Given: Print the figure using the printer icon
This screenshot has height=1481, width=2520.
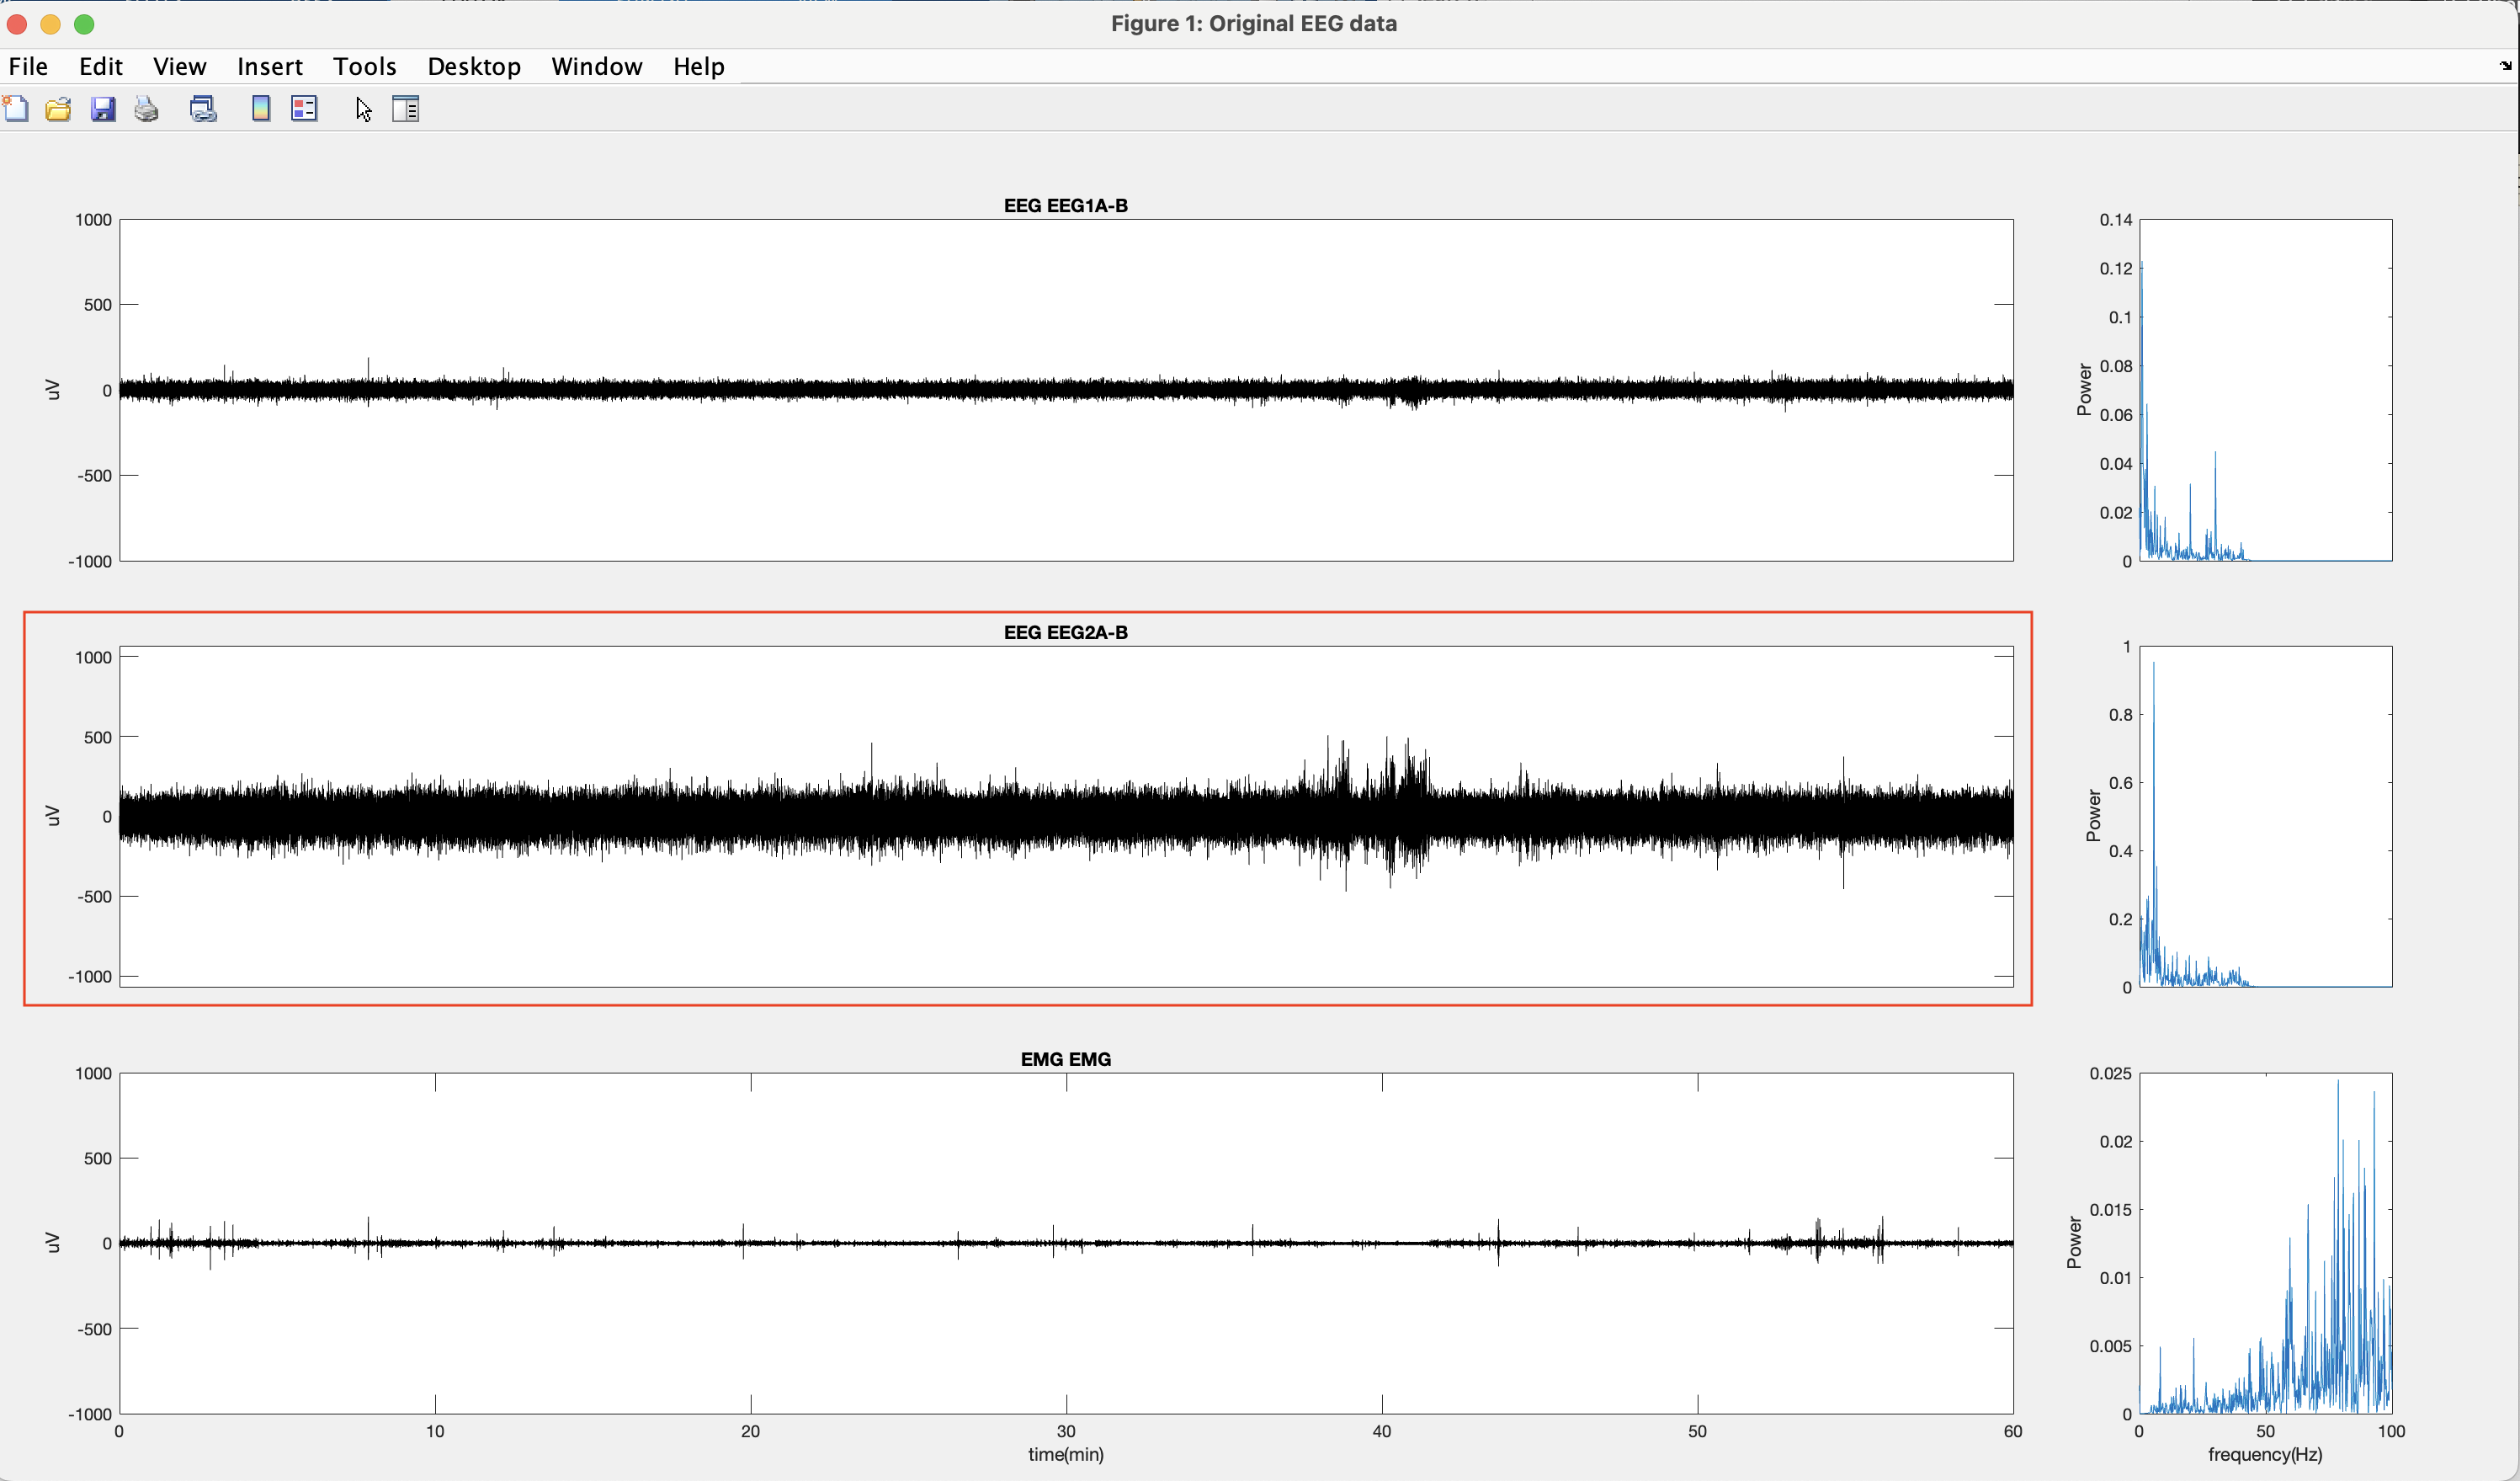Looking at the screenshot, I should pos(147,108).
